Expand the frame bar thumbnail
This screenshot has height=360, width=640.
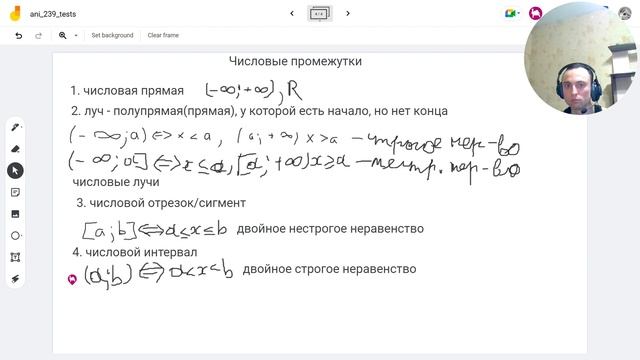click(x=320, y=13)
